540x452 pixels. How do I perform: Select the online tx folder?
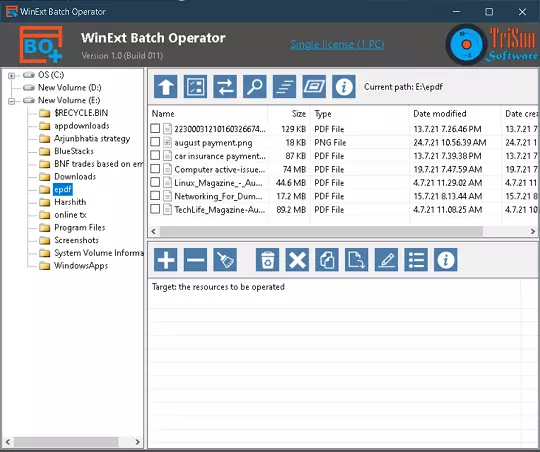tap(70, 215)
